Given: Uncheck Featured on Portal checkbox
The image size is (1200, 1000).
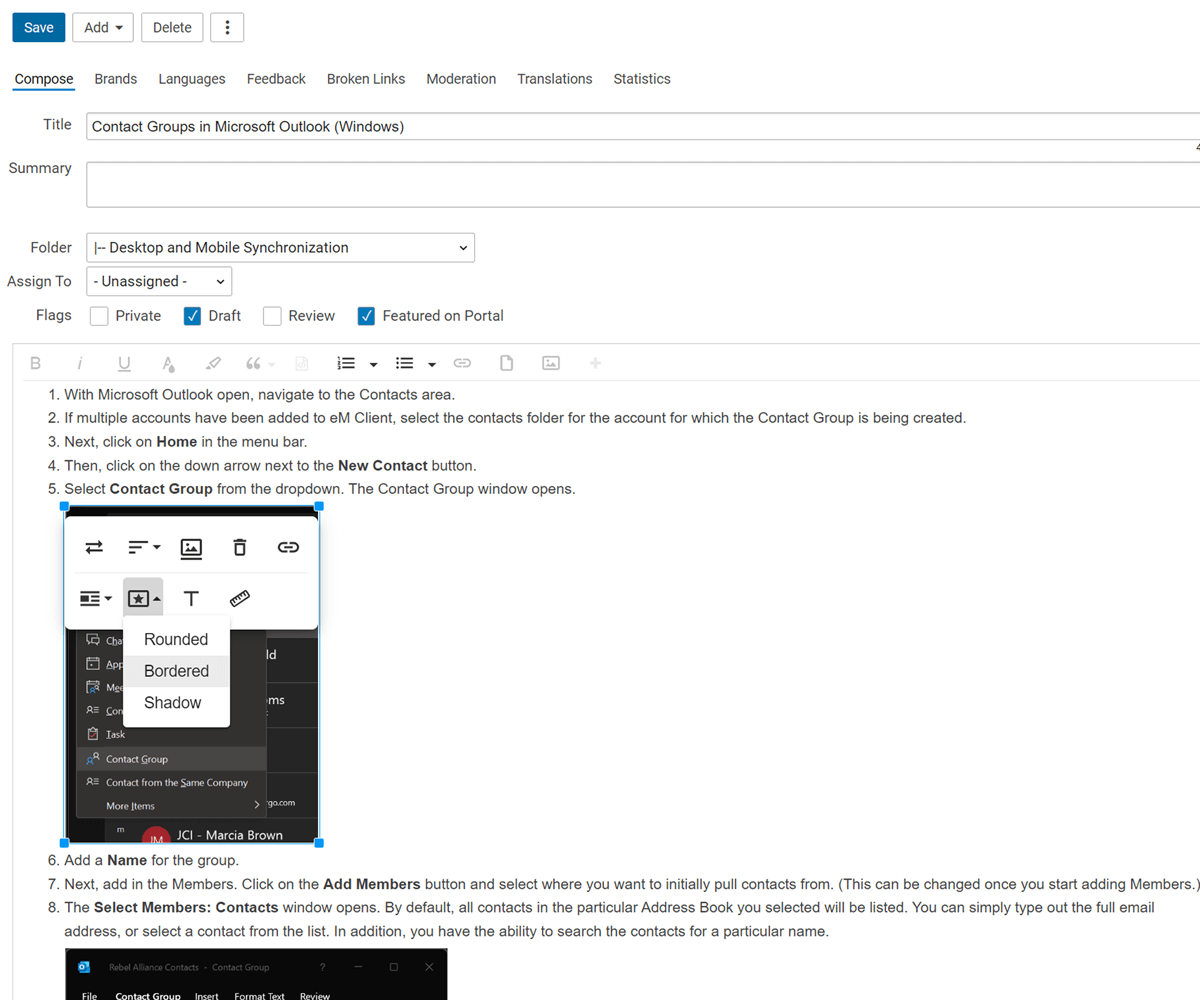Looking at the screenshot, I should (366, 316).
